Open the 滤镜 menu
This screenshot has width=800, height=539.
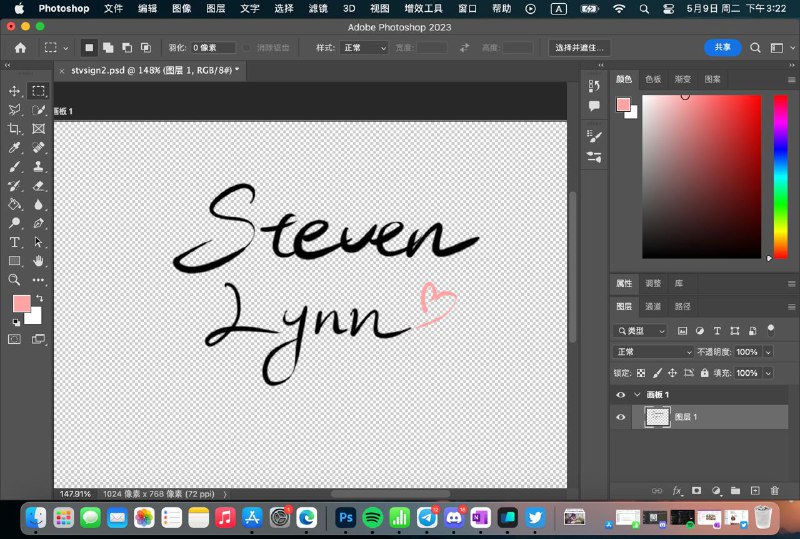[x=316, y=8]
